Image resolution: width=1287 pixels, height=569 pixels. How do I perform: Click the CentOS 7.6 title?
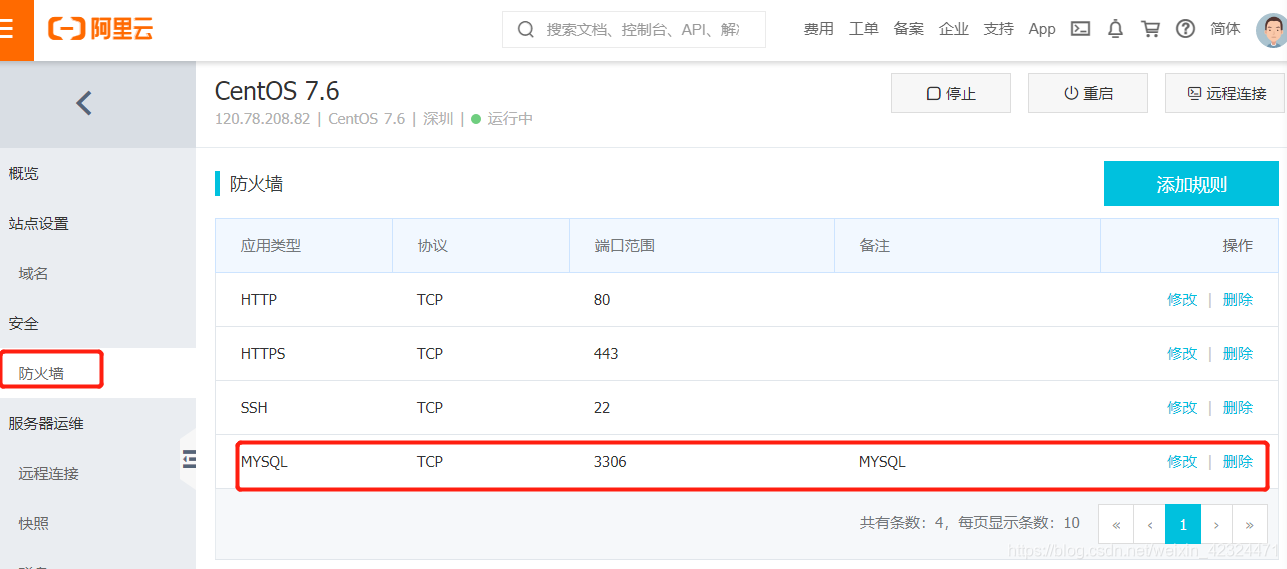click(277, 91)
